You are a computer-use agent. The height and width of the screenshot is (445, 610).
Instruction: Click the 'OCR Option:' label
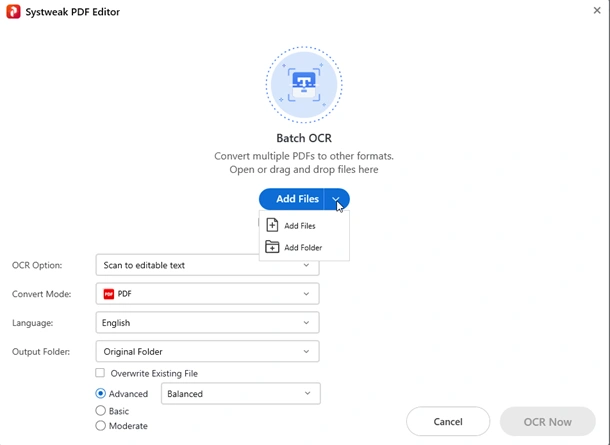[37, 265]
